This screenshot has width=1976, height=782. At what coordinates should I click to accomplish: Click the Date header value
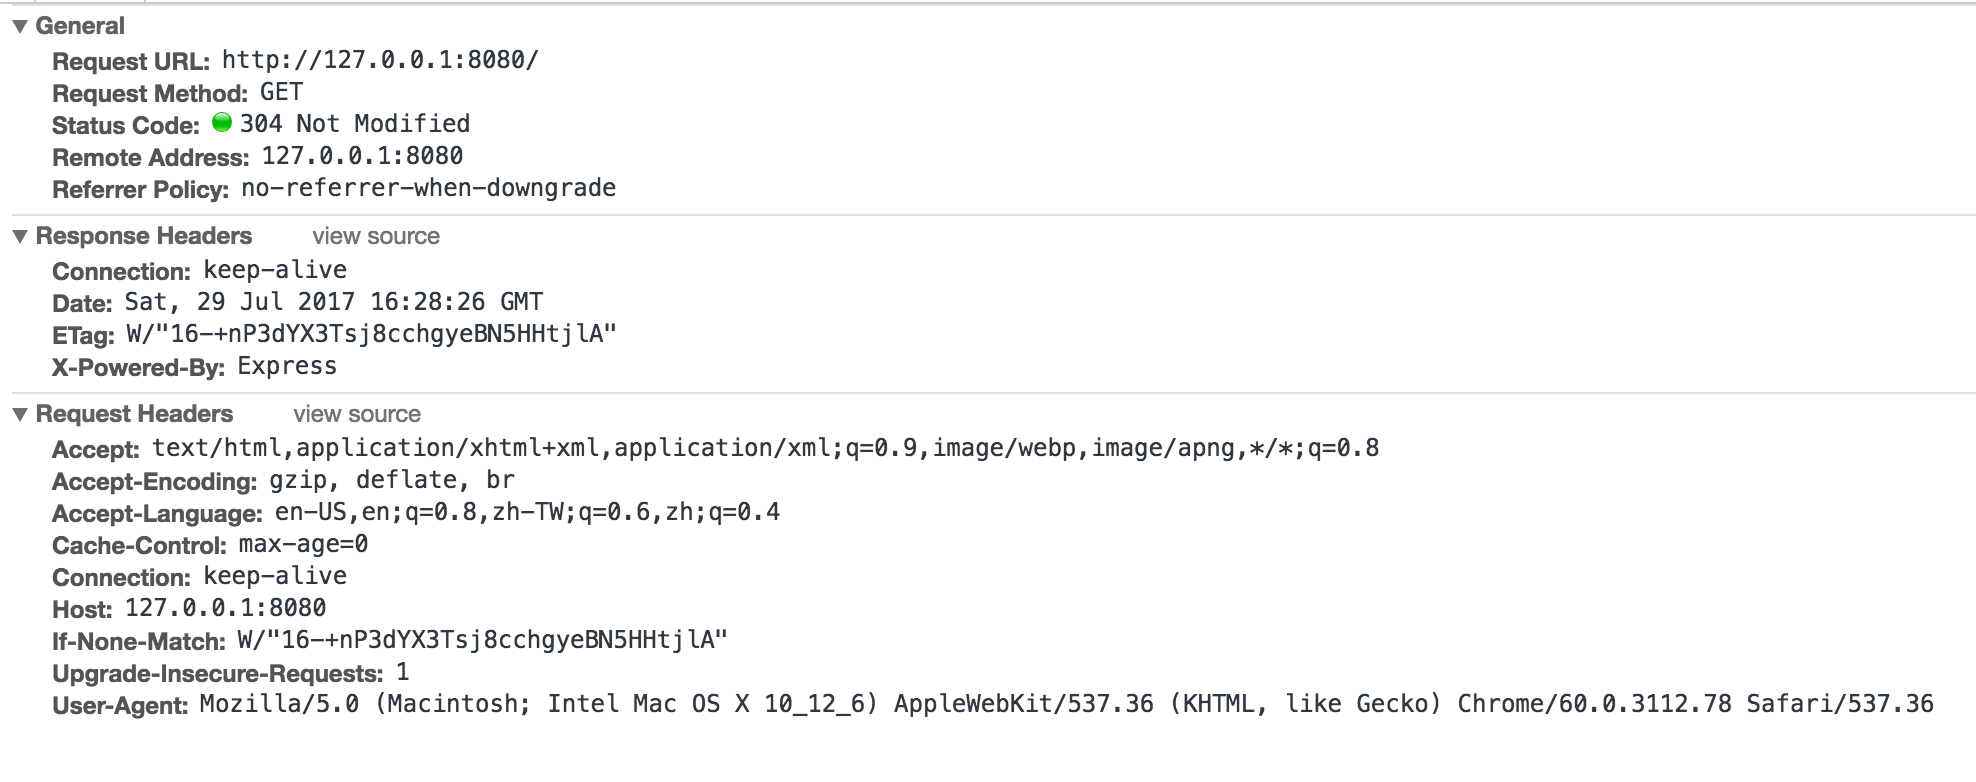point(334,302)
